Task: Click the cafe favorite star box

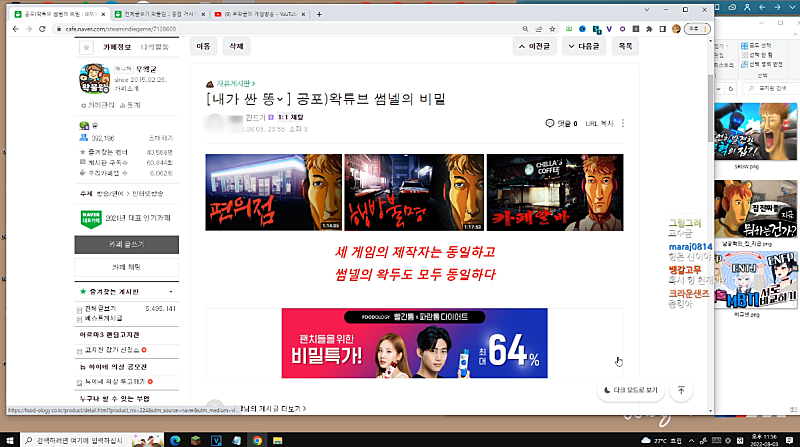Action: [x=86, y=47]
